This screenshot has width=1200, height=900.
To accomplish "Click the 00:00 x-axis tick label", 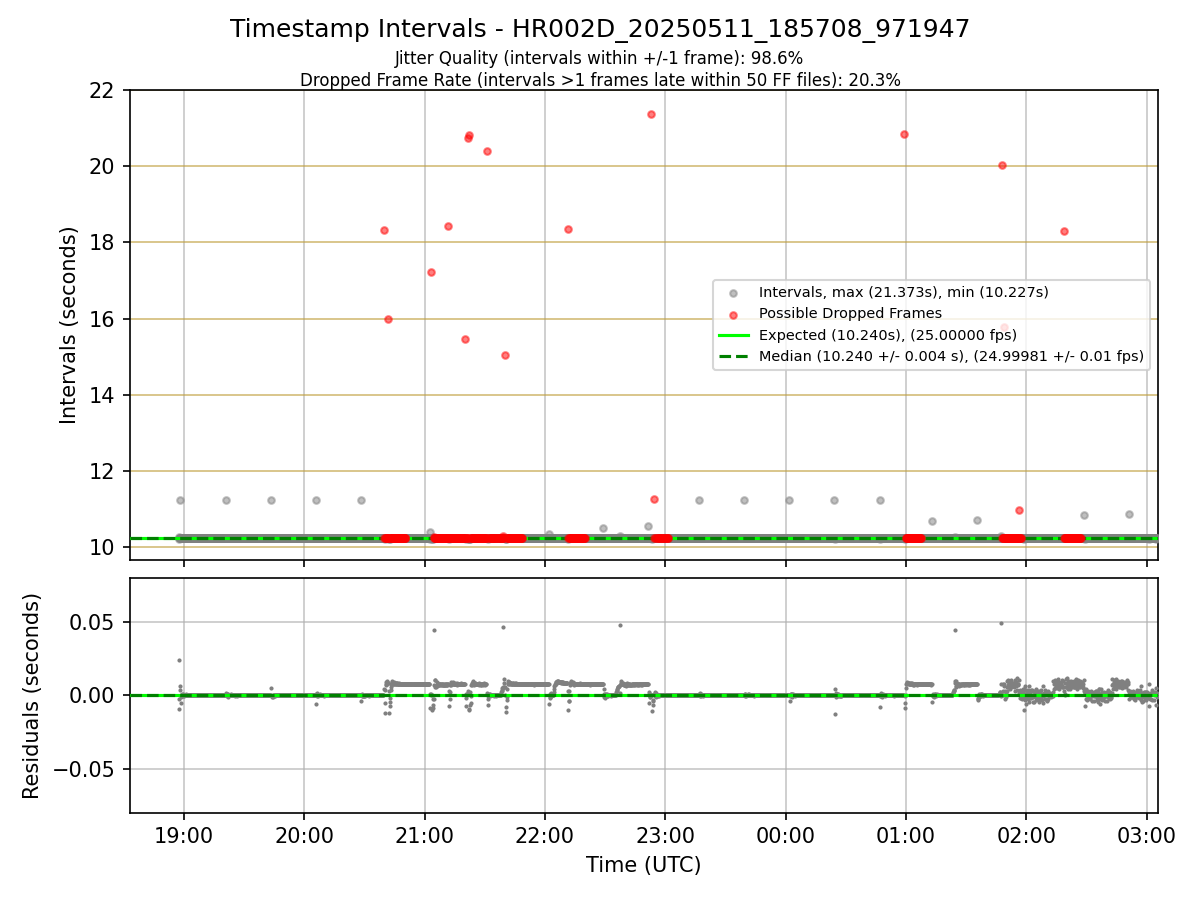I will coord(786,834).
